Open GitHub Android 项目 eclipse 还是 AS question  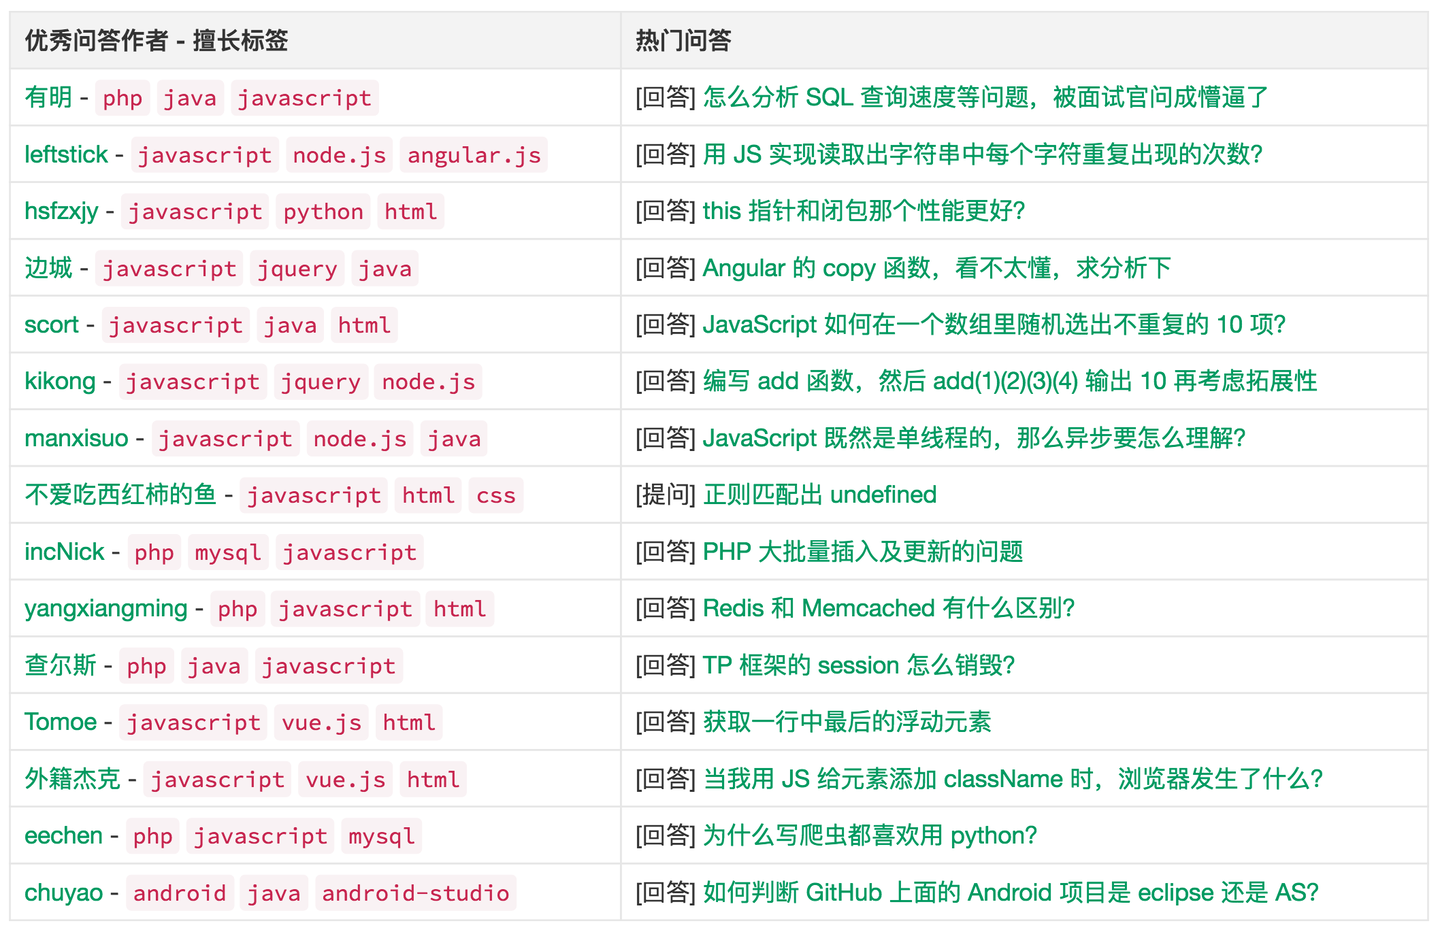pyautogui.click(x=1010, y=892)
